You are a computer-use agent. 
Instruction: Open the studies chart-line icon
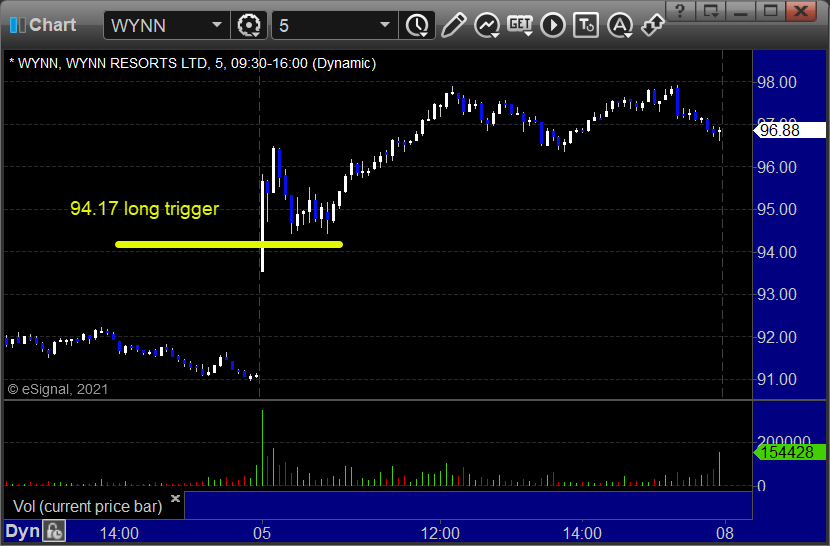(487, 25)
